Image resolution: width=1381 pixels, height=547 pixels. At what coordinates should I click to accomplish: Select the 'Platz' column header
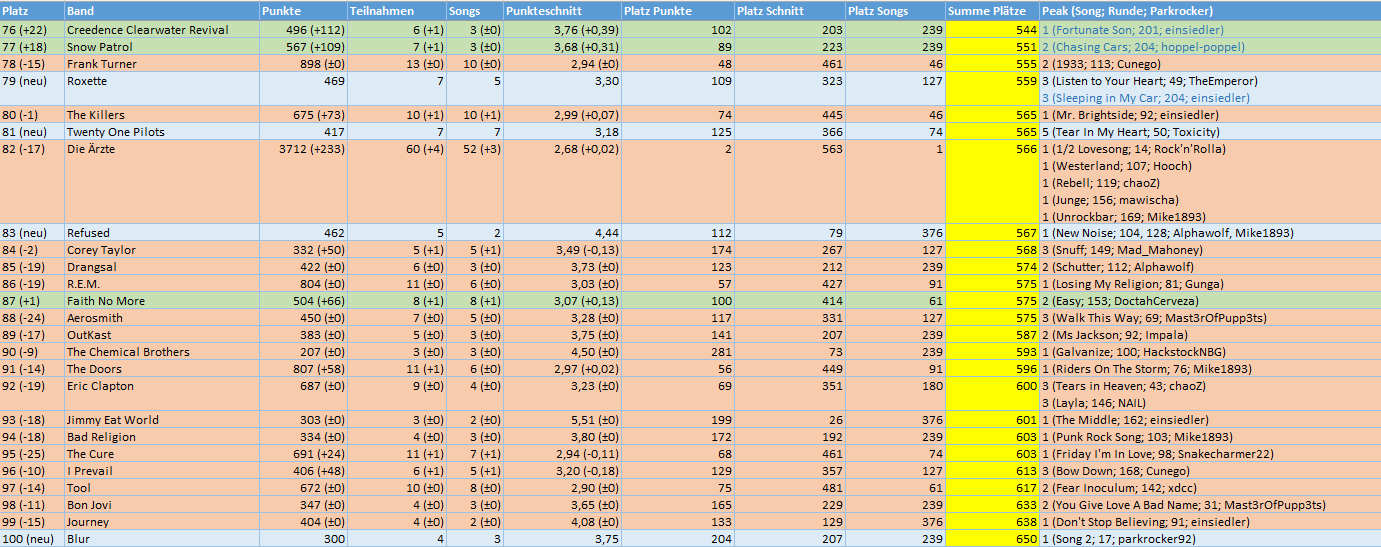pos(32,11)
